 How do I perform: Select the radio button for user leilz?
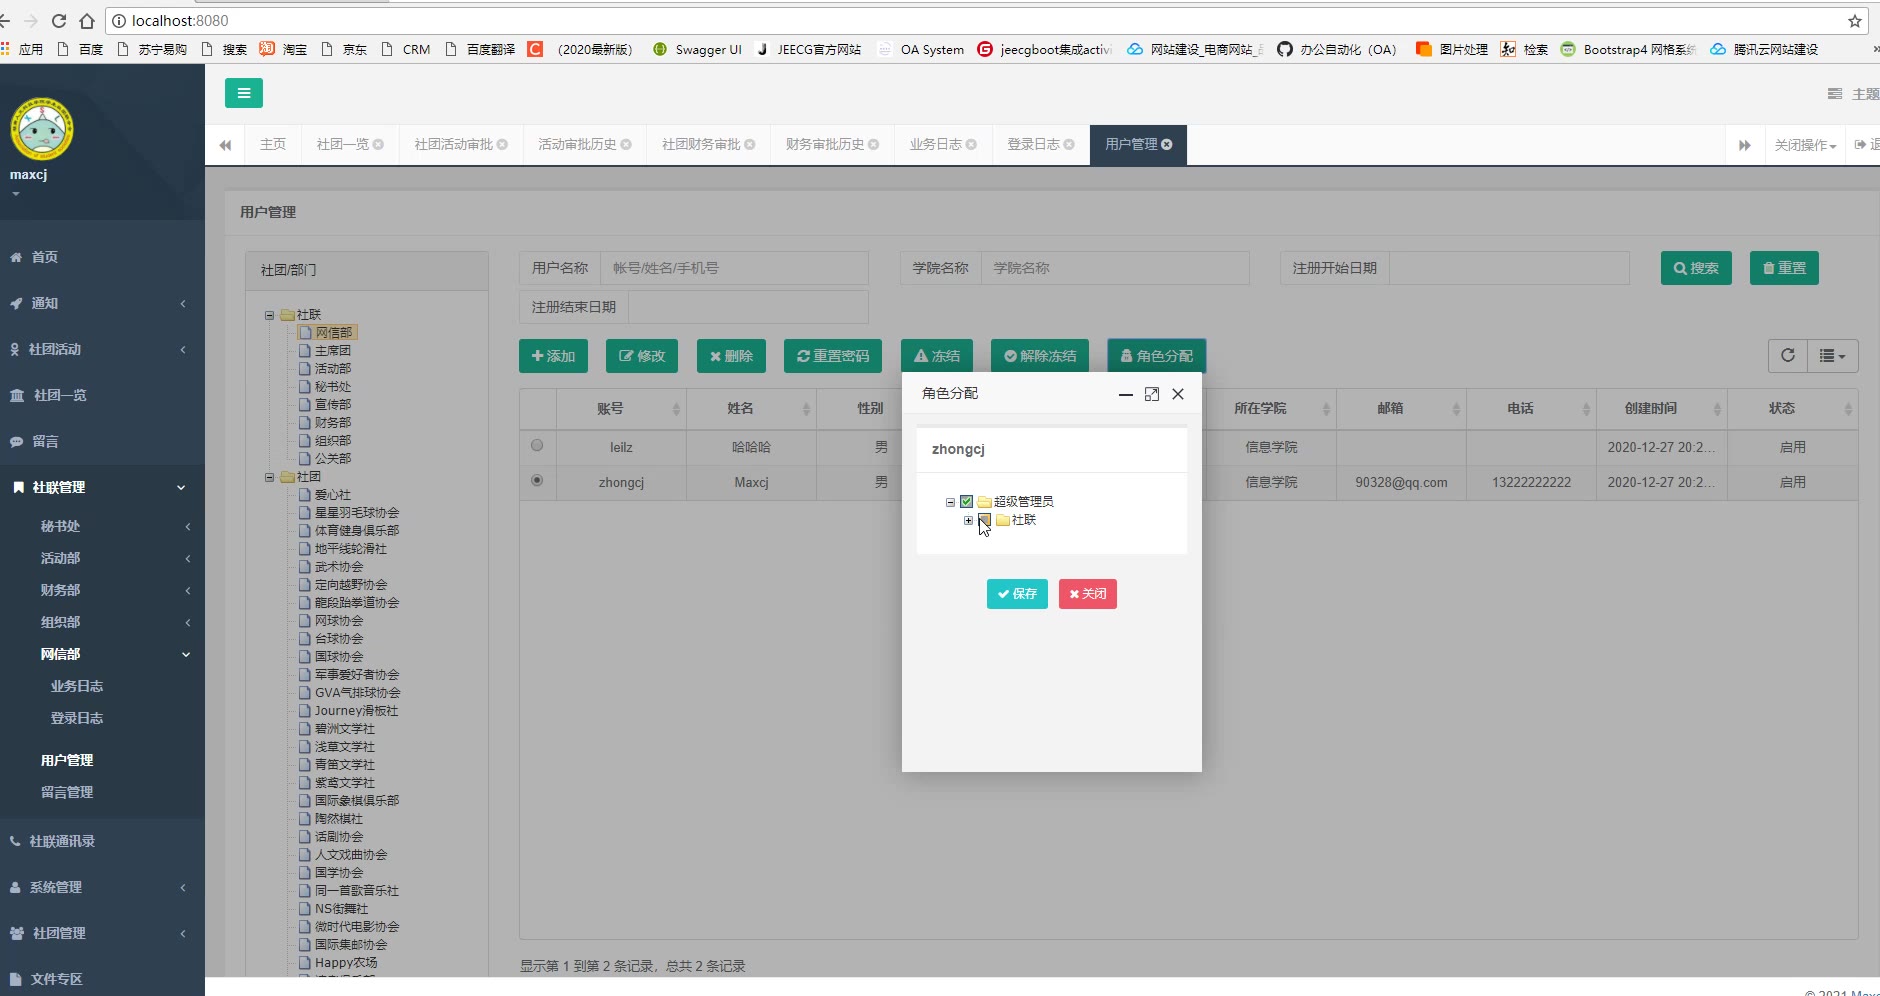pyautogui.click(x=537, y=446)
